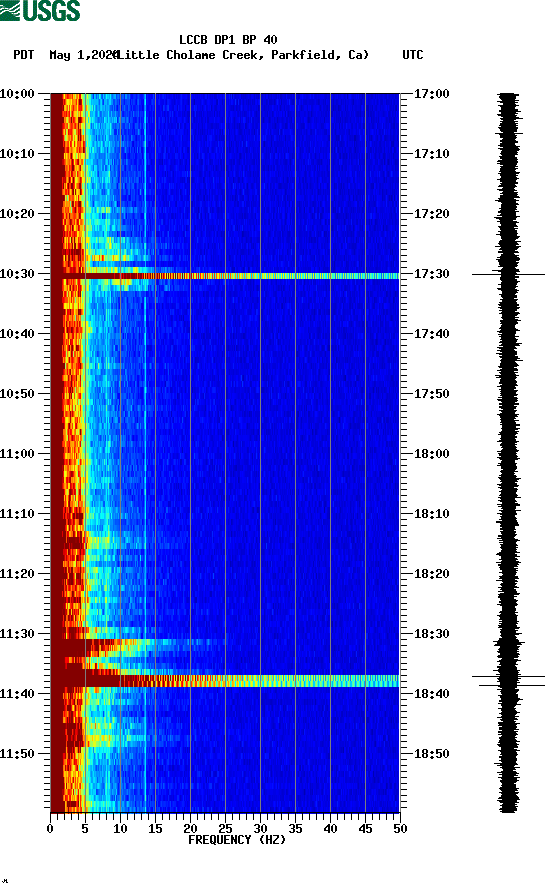
Task: Click the '11:50' PDT time label
Action: [18, 754]
